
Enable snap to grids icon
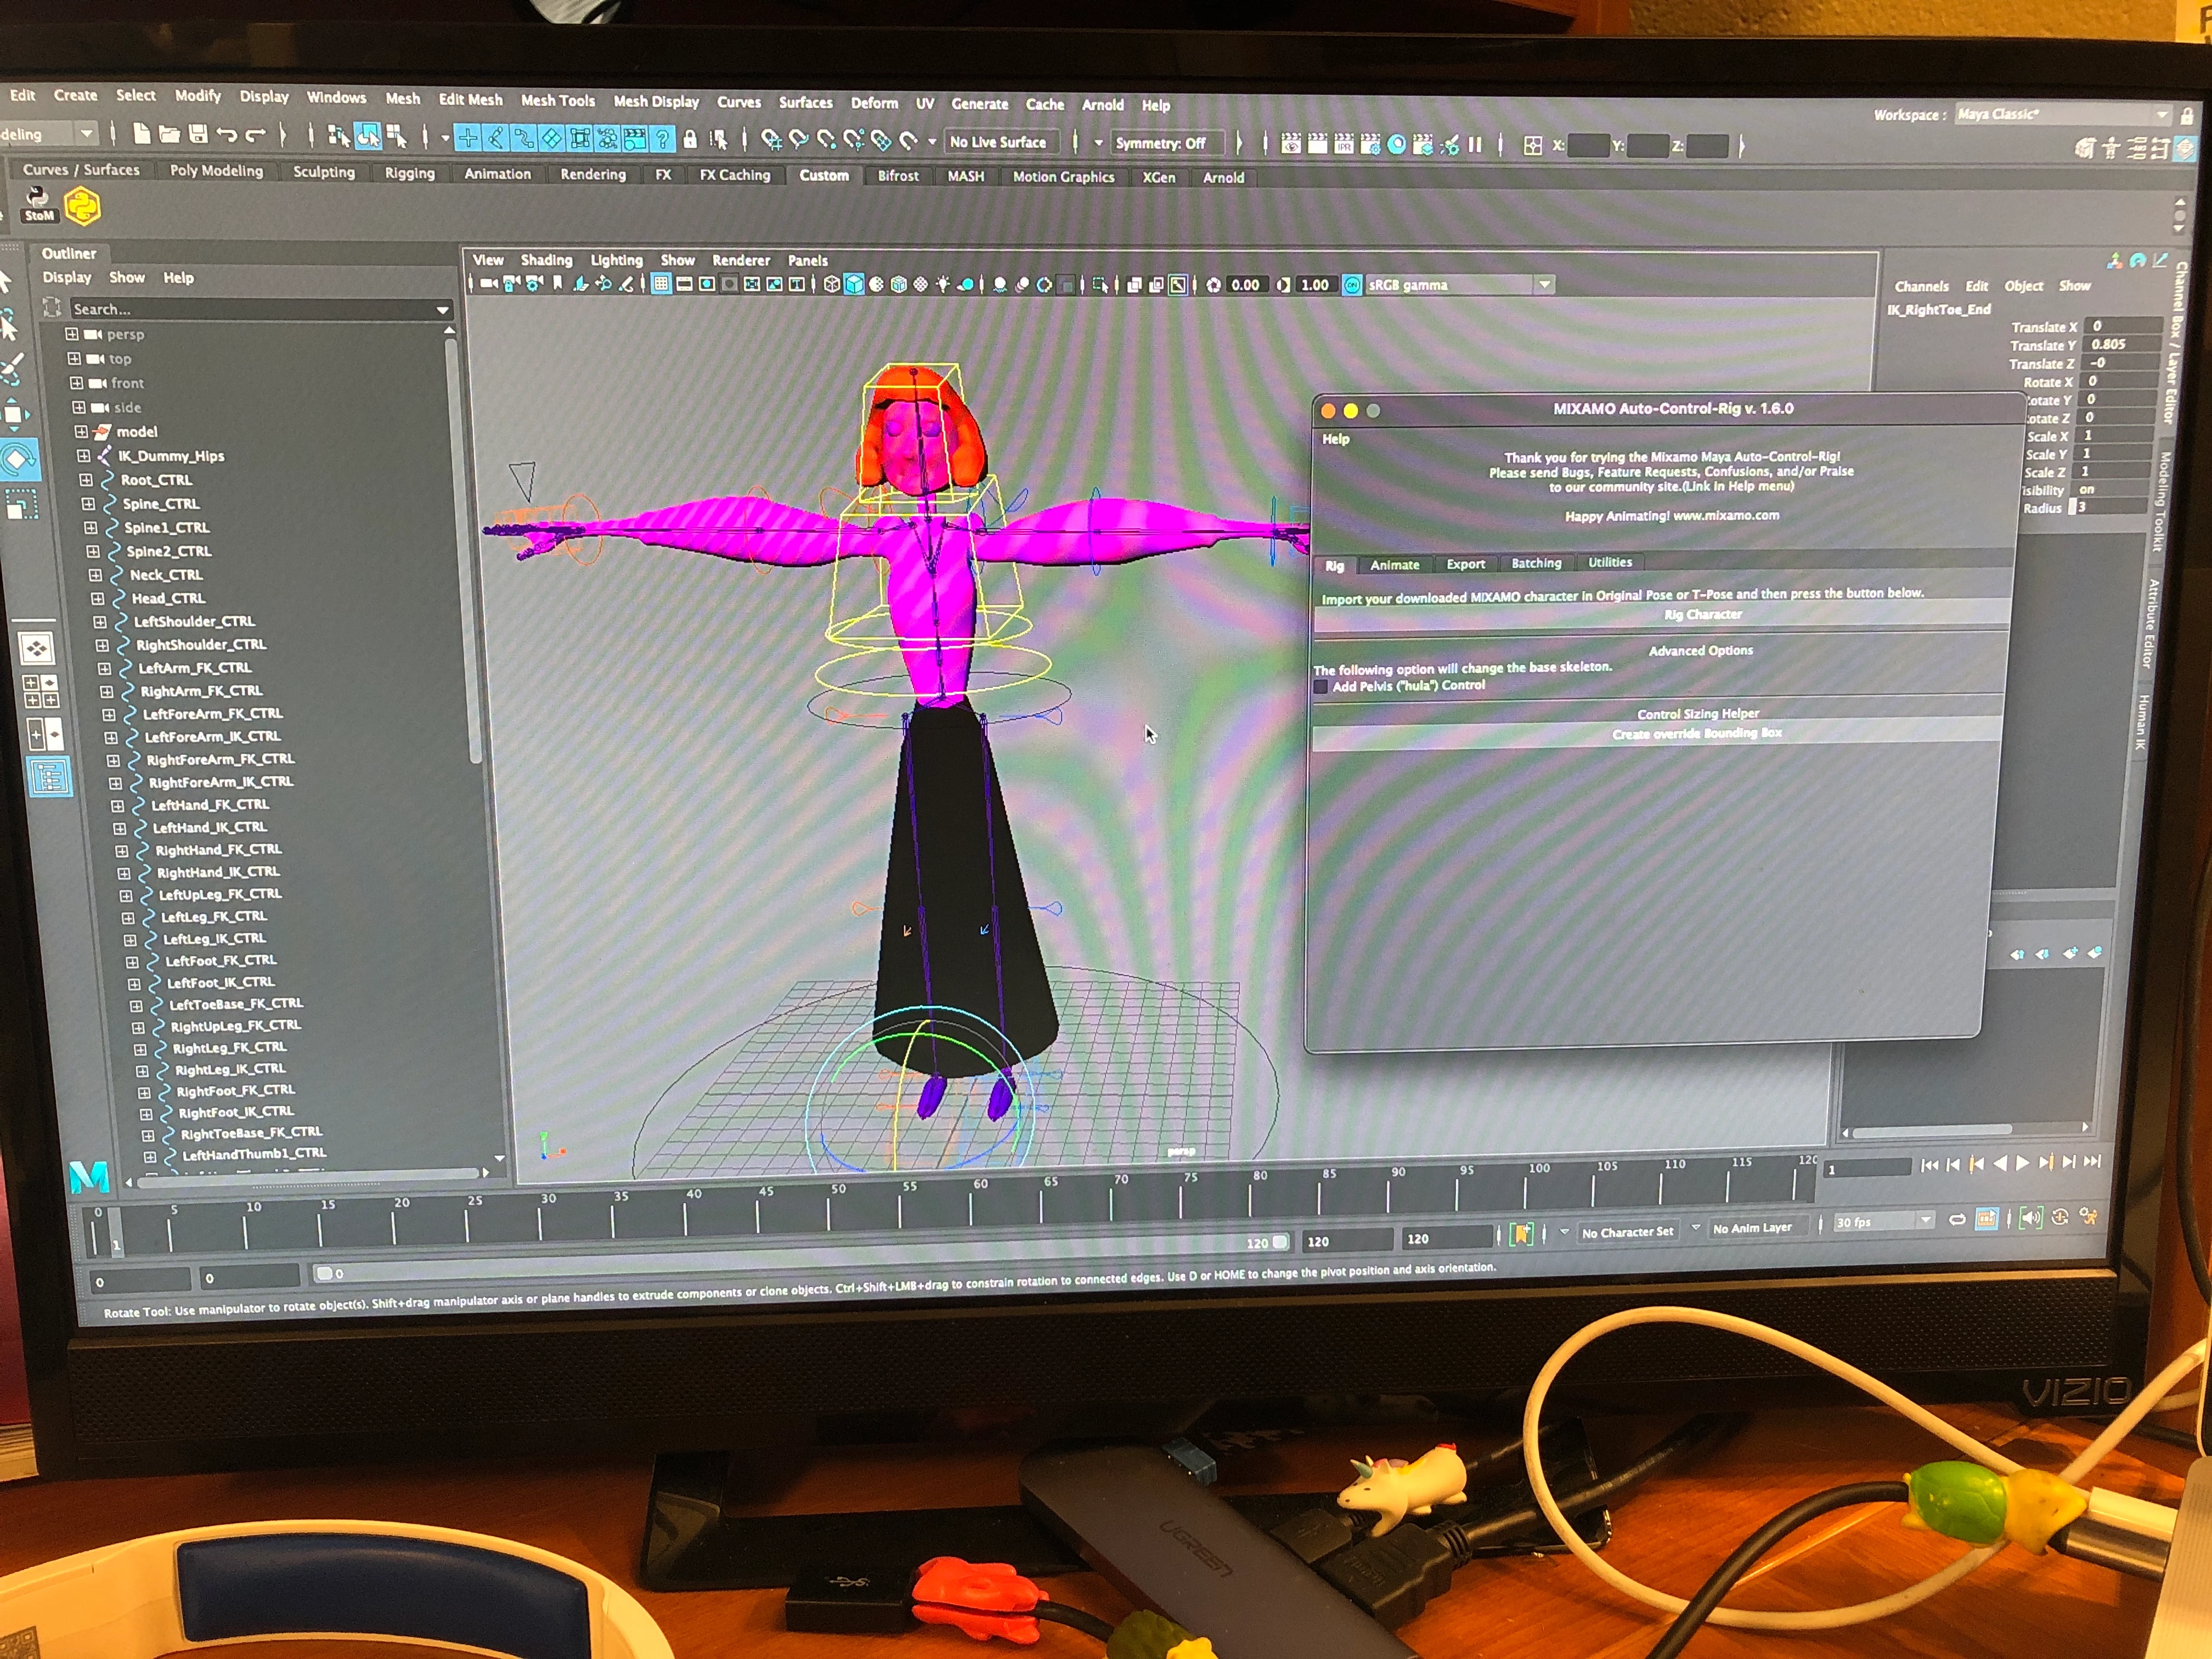pos(770,140)
